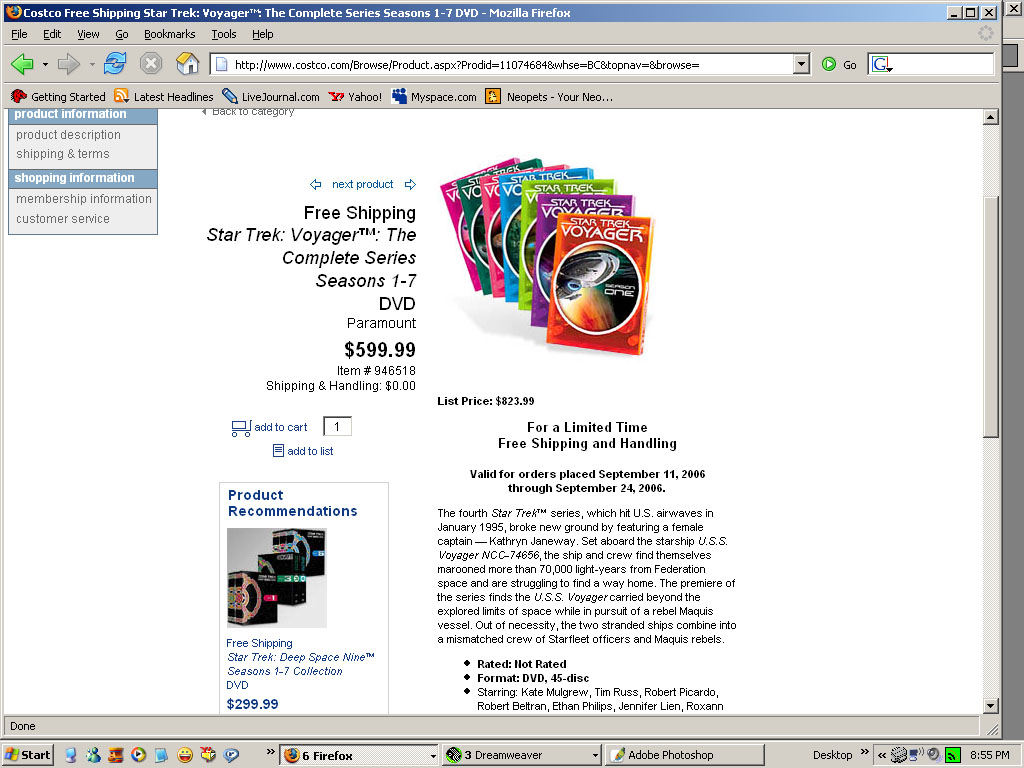Open the Google search engine selector
The height and width of the screenshot is (768, 1024).
(x=882, y=65)
